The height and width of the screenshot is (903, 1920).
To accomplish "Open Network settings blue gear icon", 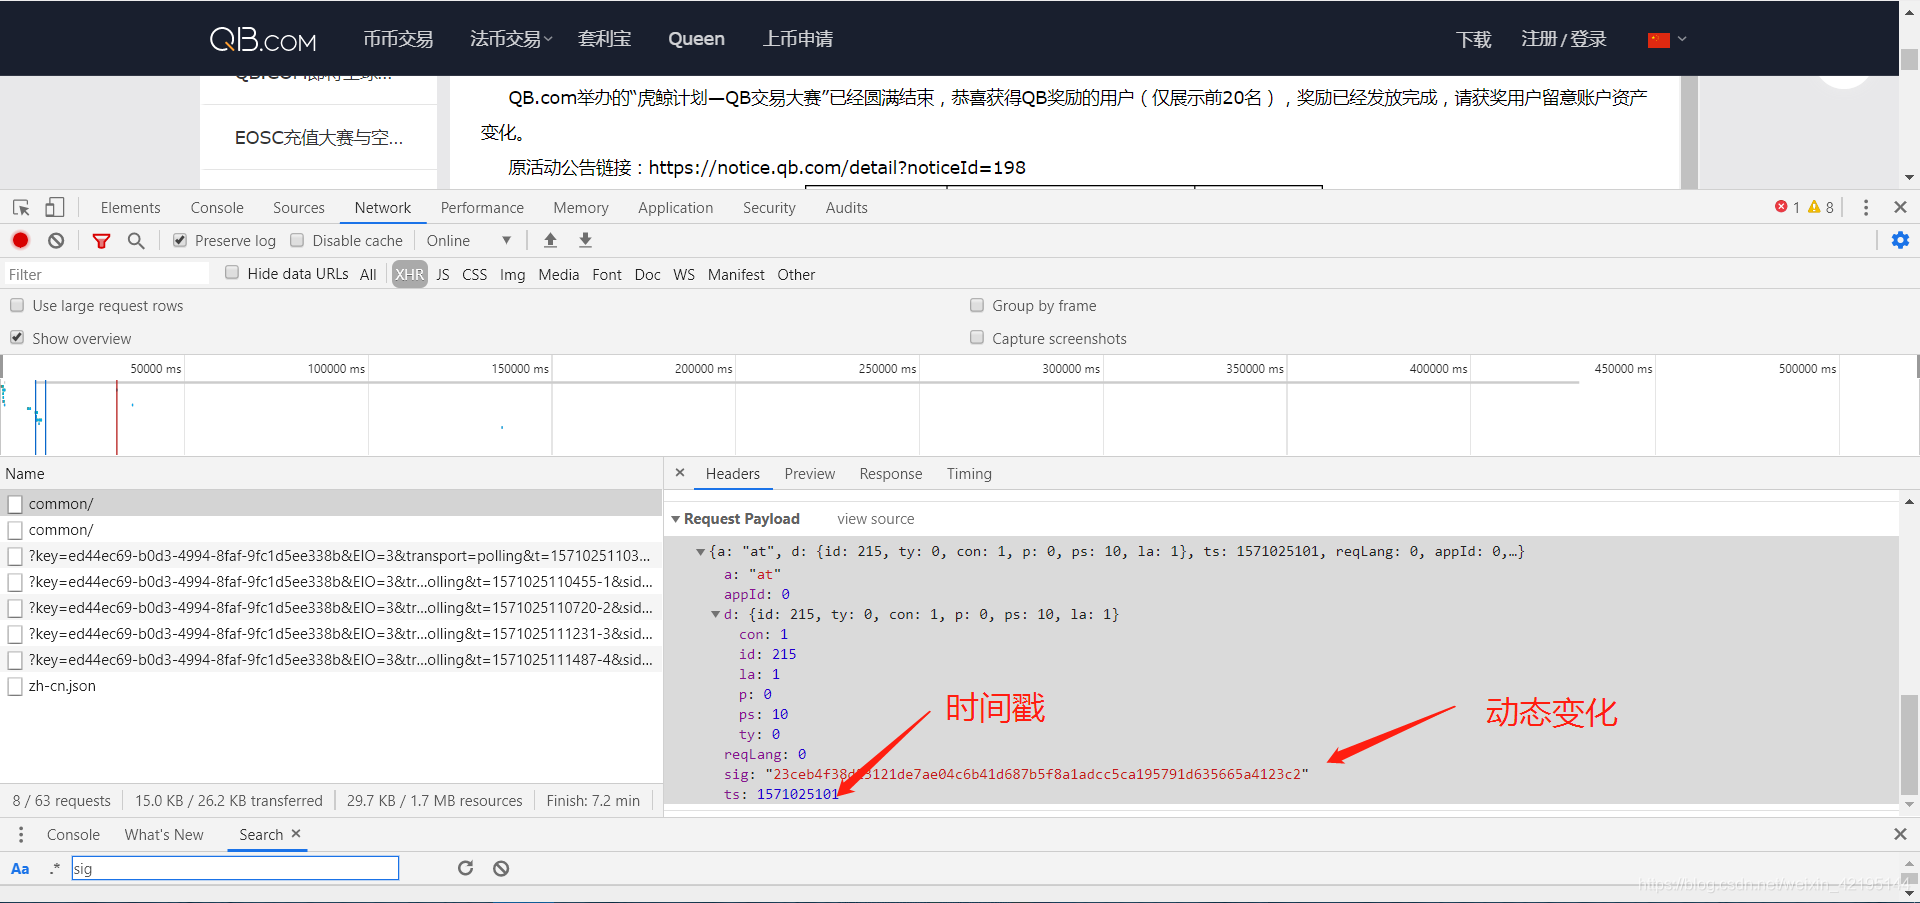I will pos(1900,240).
